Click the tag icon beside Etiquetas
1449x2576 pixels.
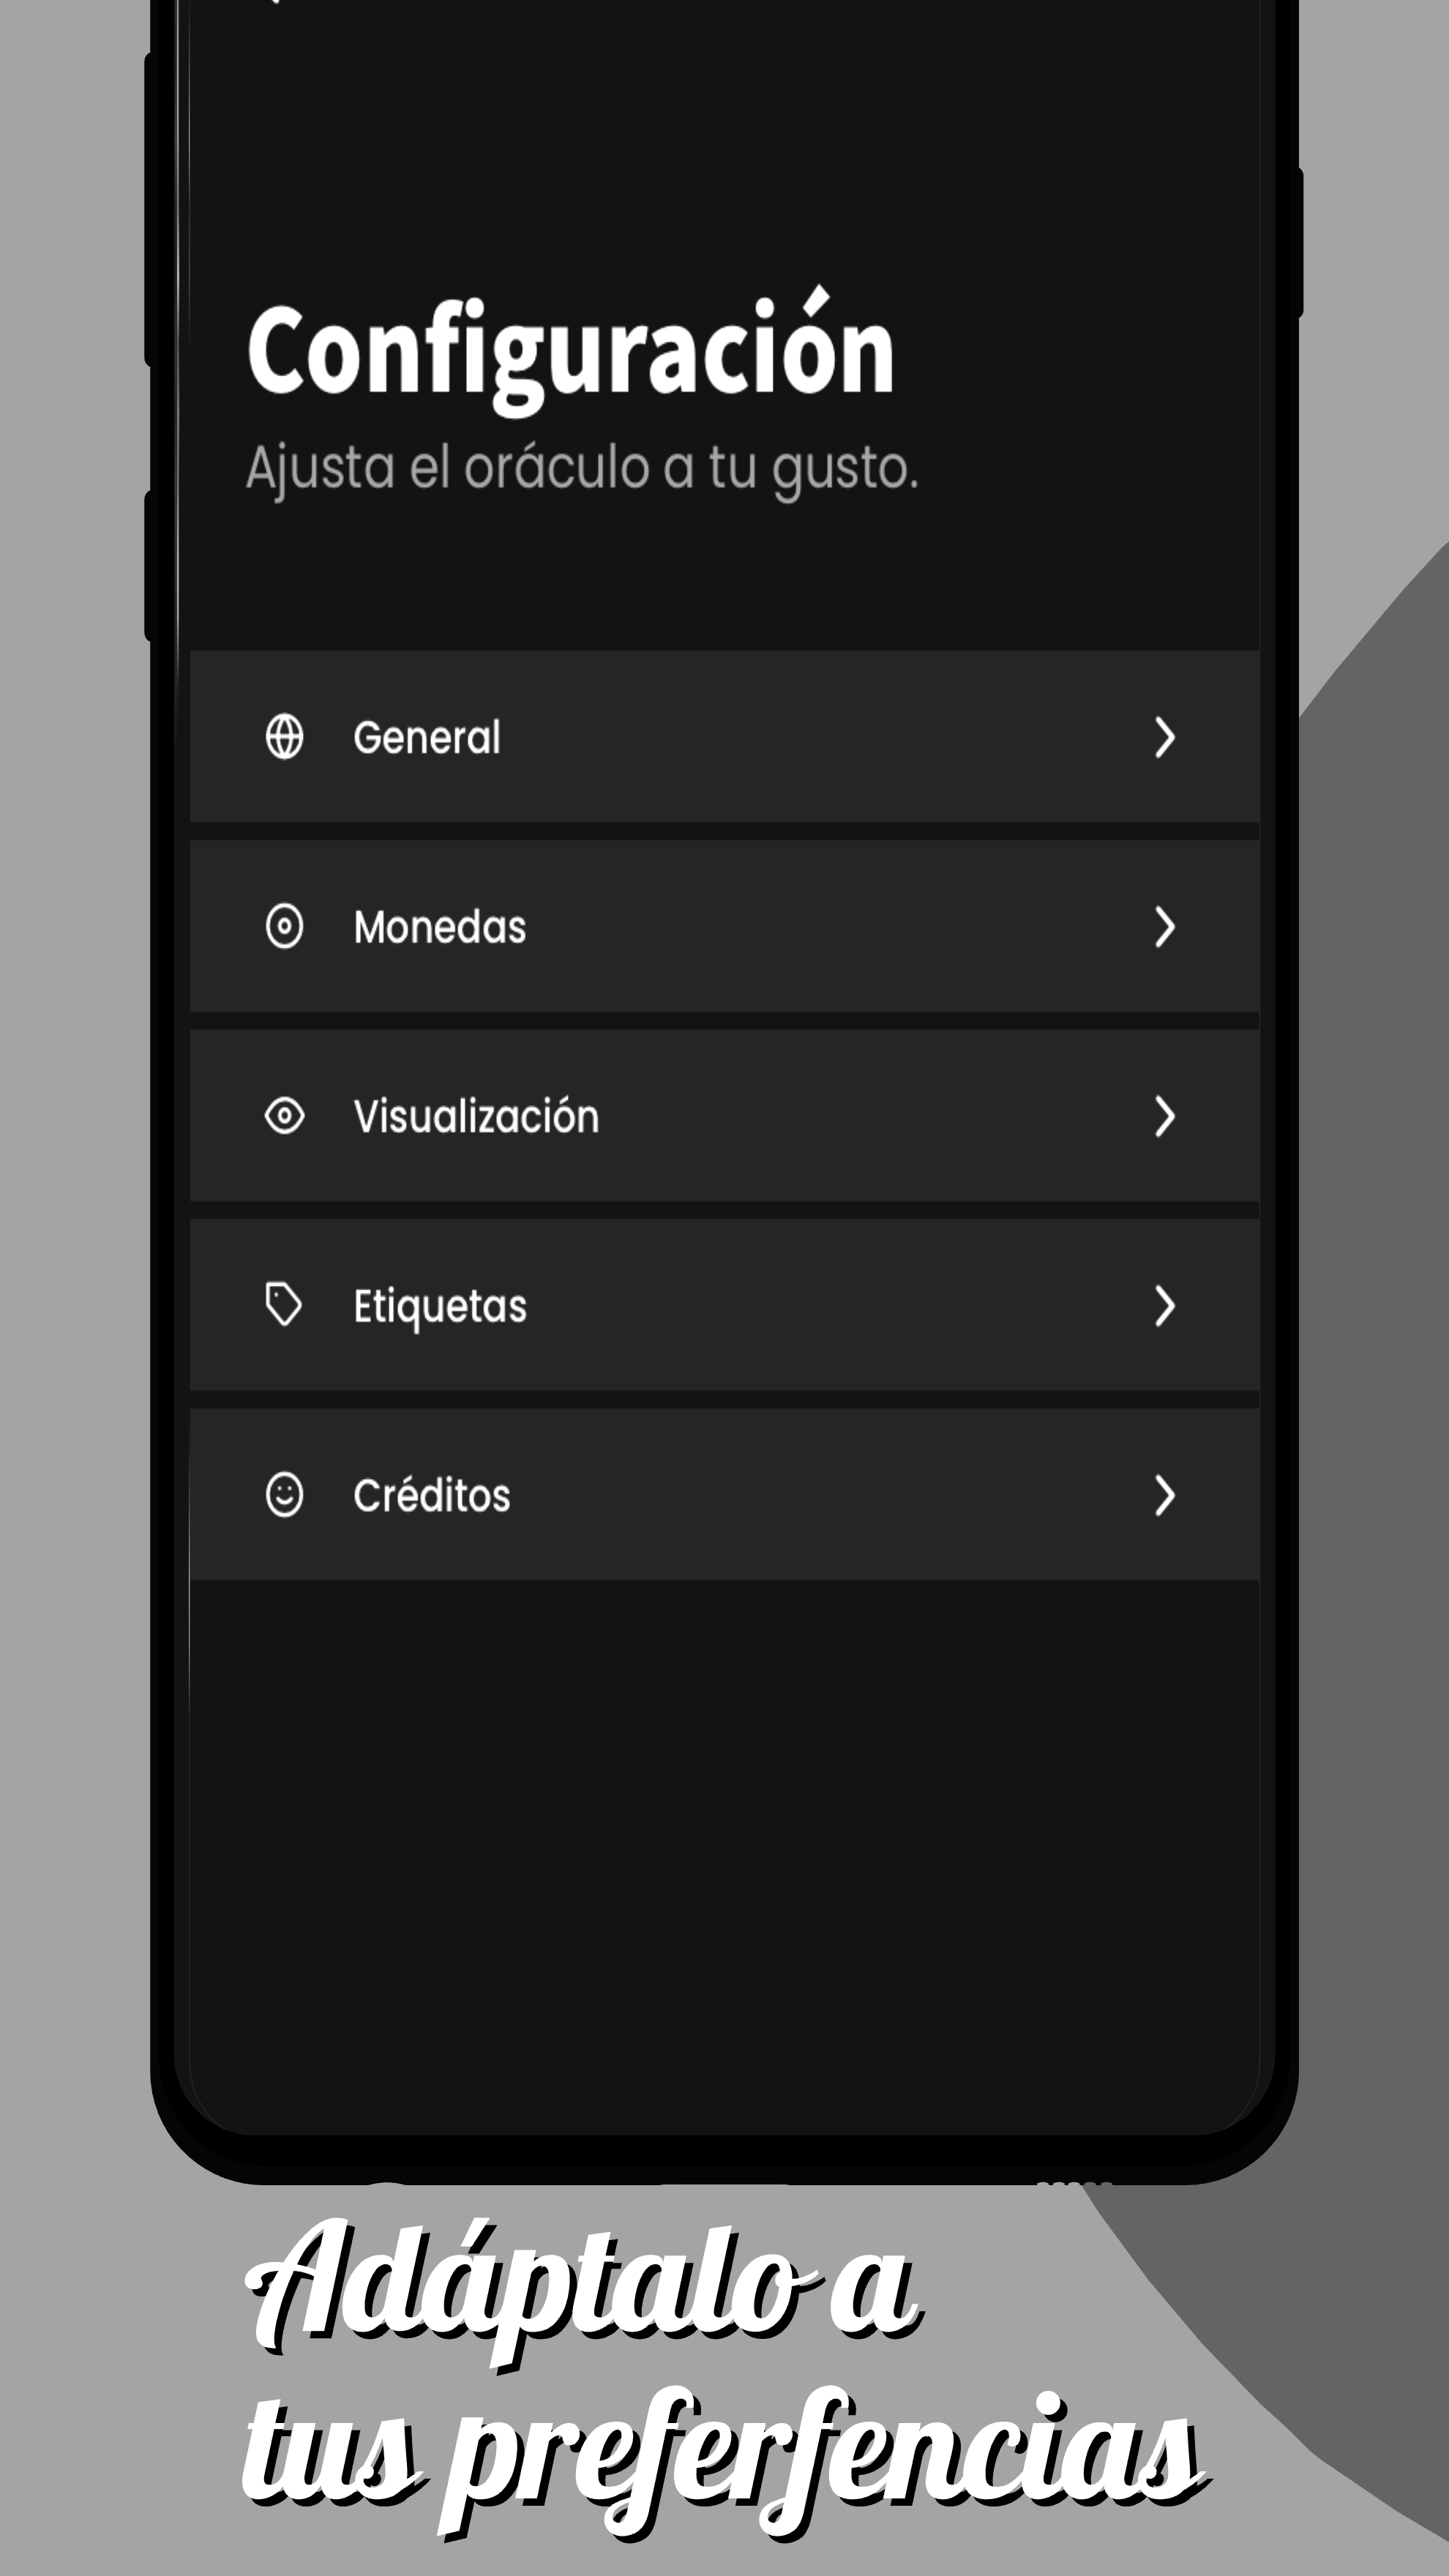click(x=283, y=1305)
